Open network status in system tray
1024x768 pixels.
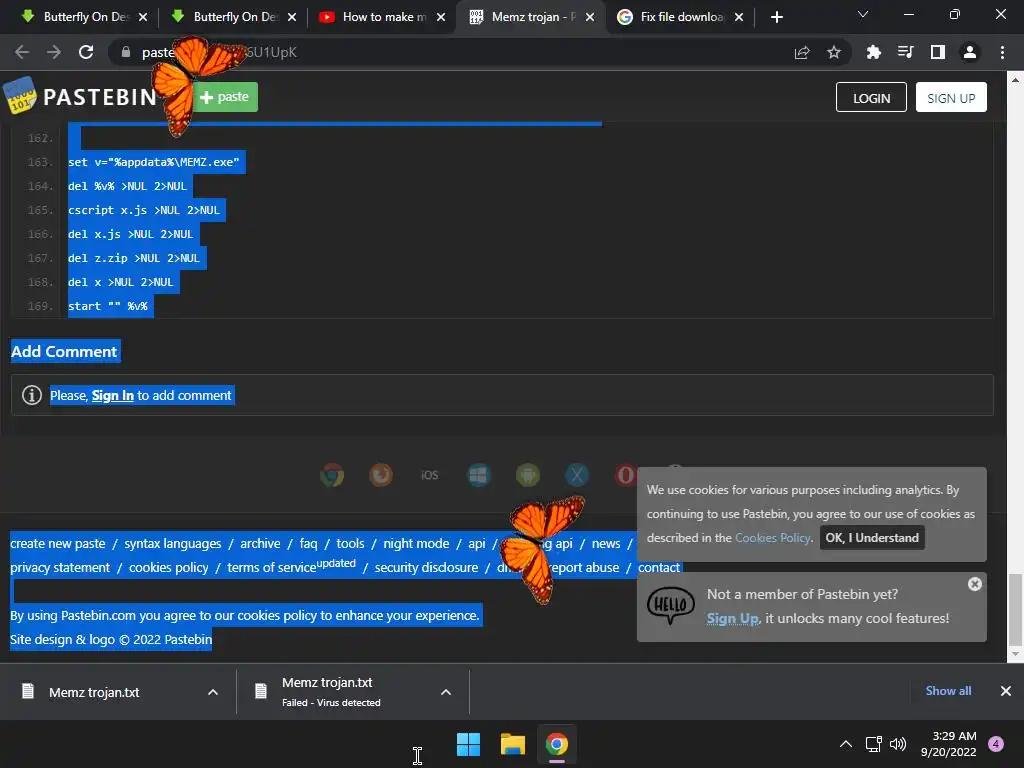[873, 744]
